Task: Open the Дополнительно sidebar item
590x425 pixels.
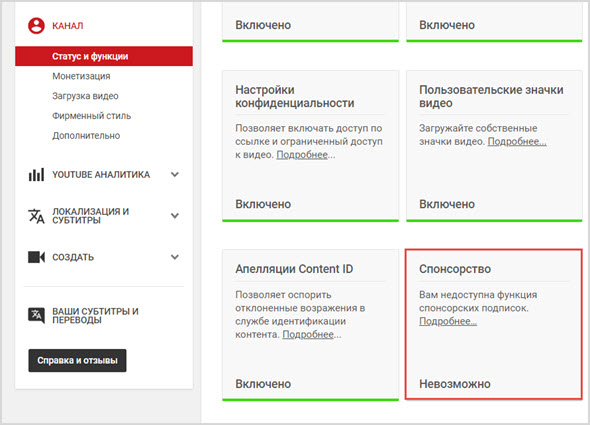Action: [86, 136]
